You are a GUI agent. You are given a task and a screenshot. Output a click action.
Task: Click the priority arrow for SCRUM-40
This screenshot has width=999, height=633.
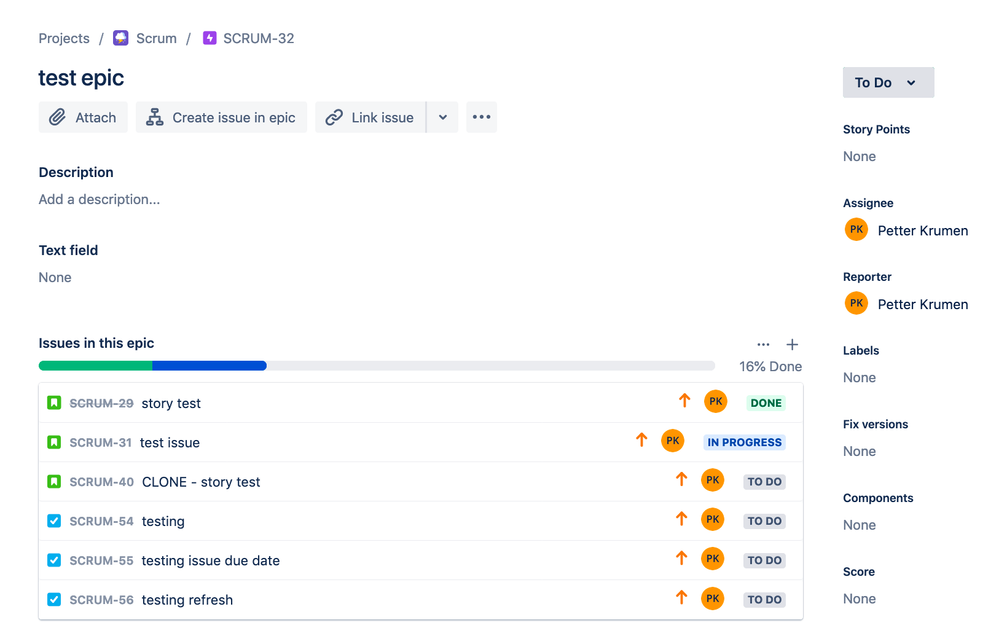coord(681,479)
